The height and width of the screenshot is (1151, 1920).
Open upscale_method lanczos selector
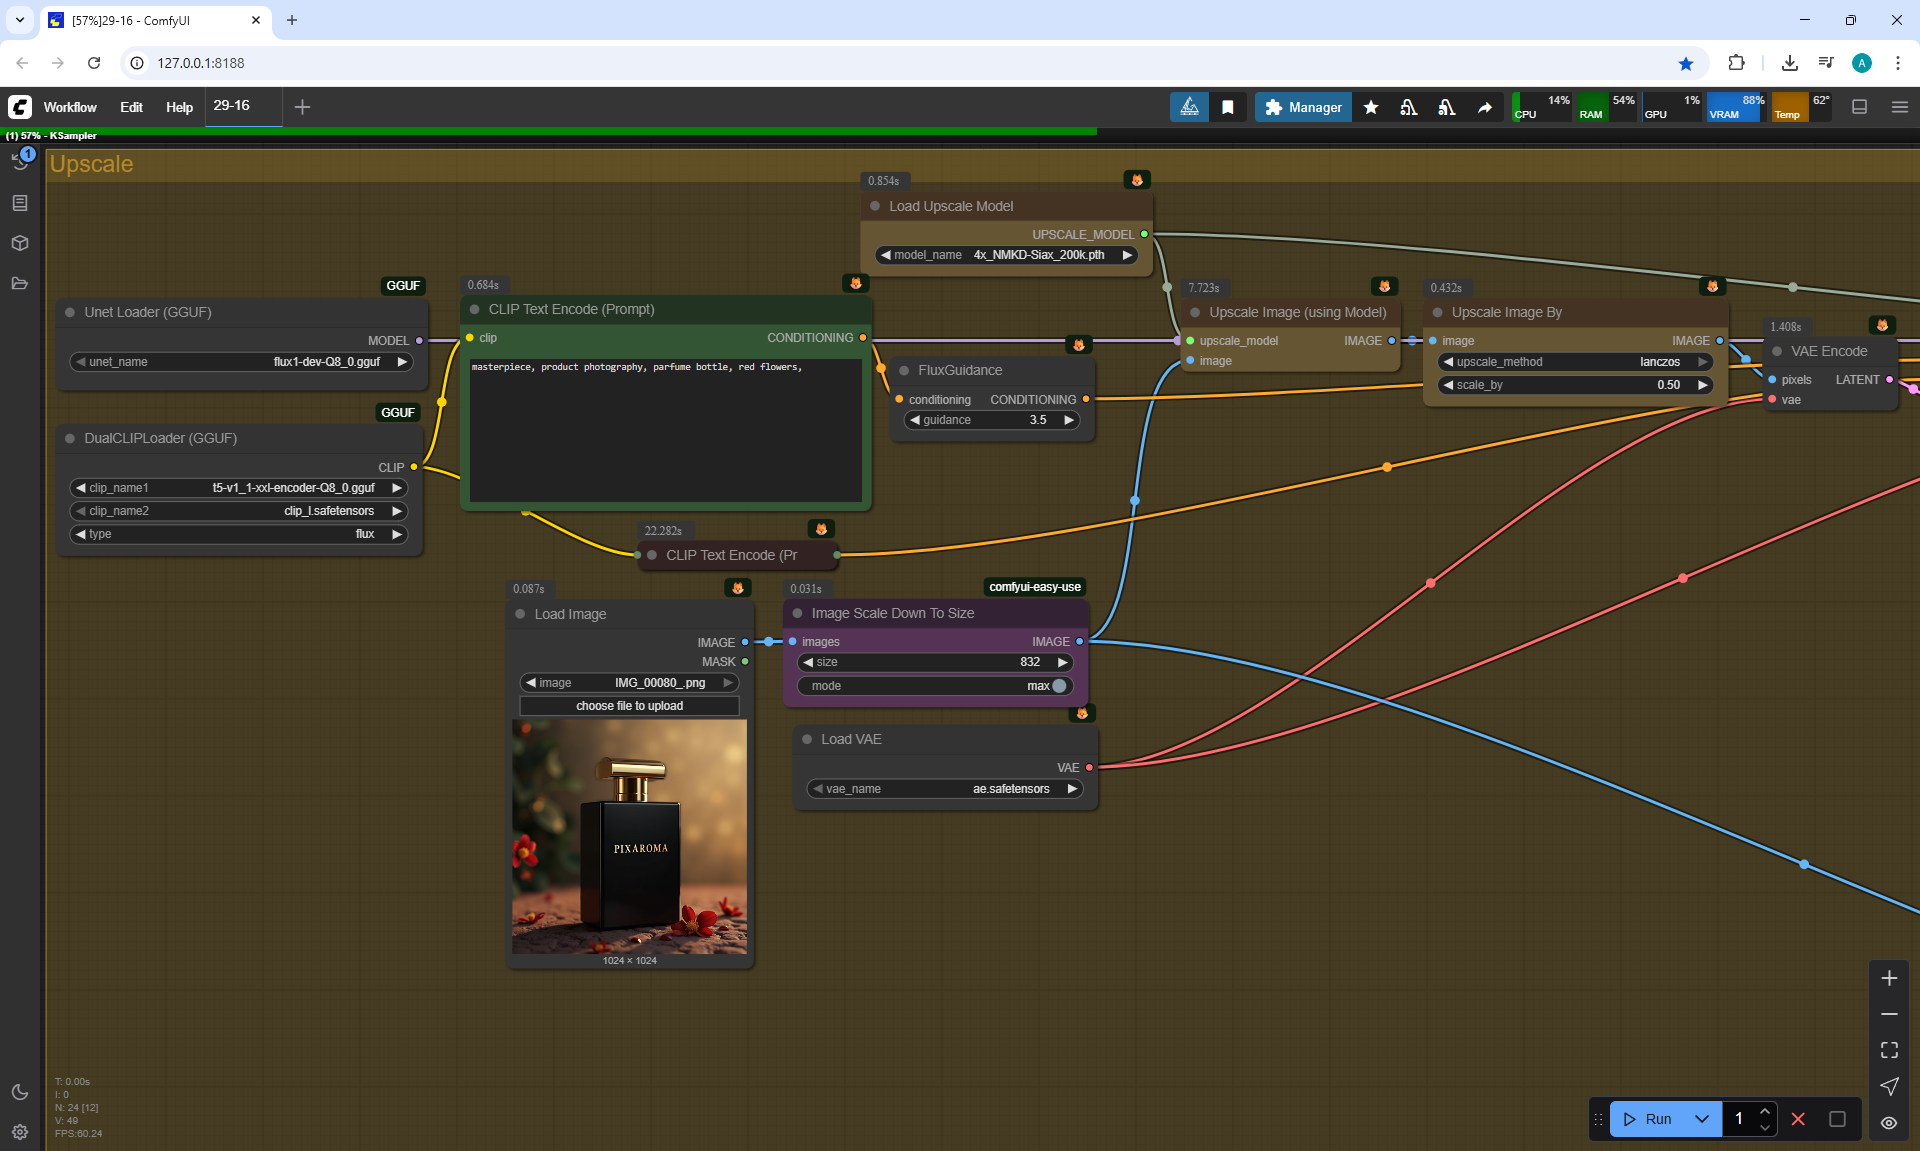pos(1575,362)
